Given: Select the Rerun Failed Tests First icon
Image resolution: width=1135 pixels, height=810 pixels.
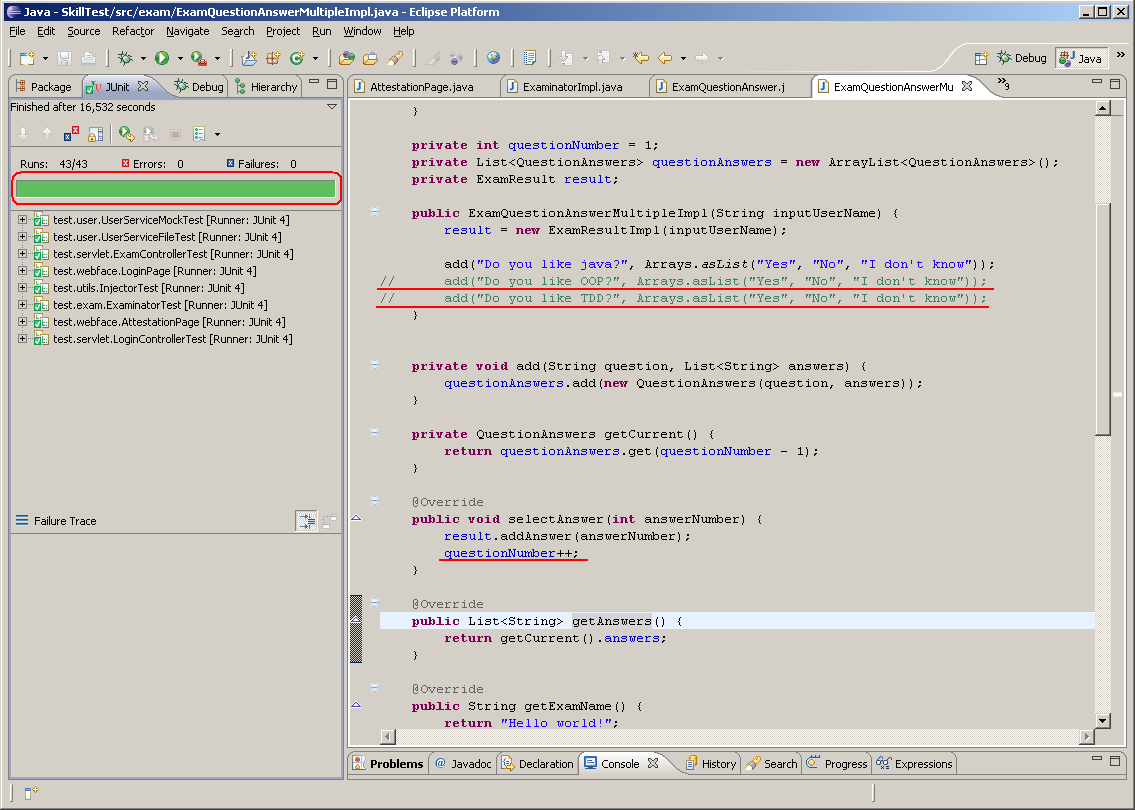Looking at the screenshot, I should [x=151, y=133].
